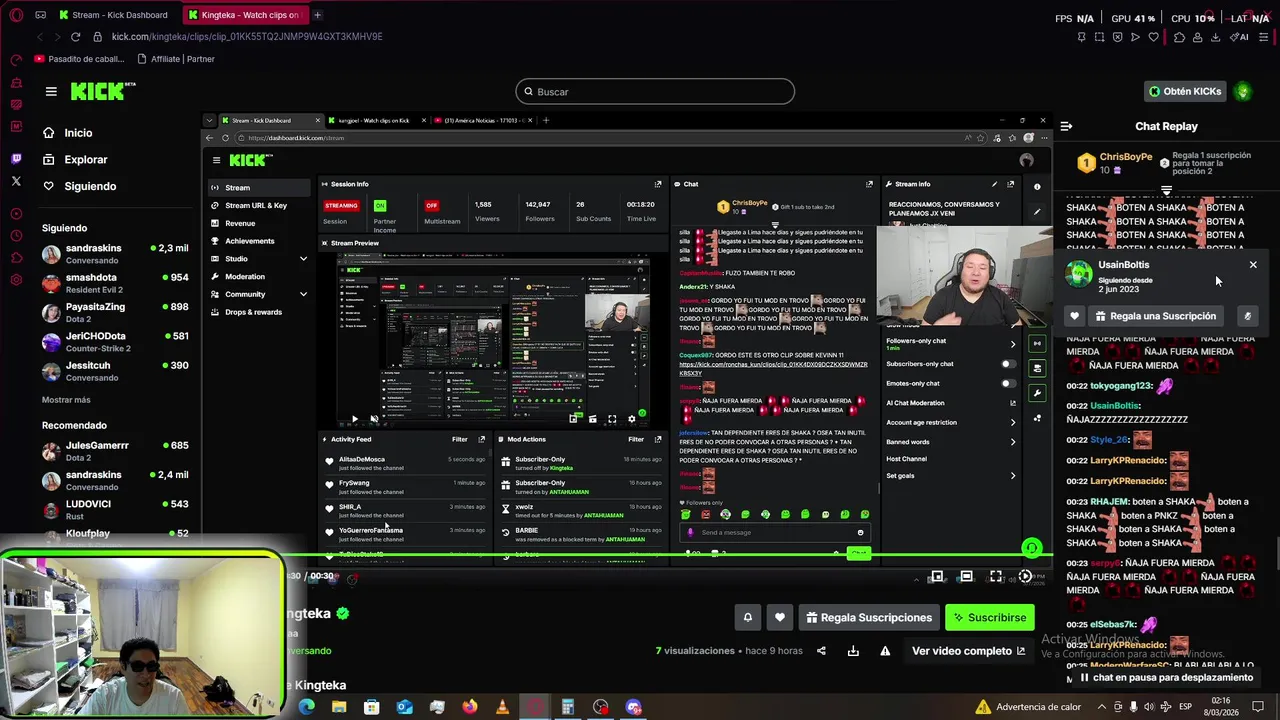Click the notification bell below the clip
Image resolution: width=1280 pixels, height=720 pixels.
[x=747, y=617]
